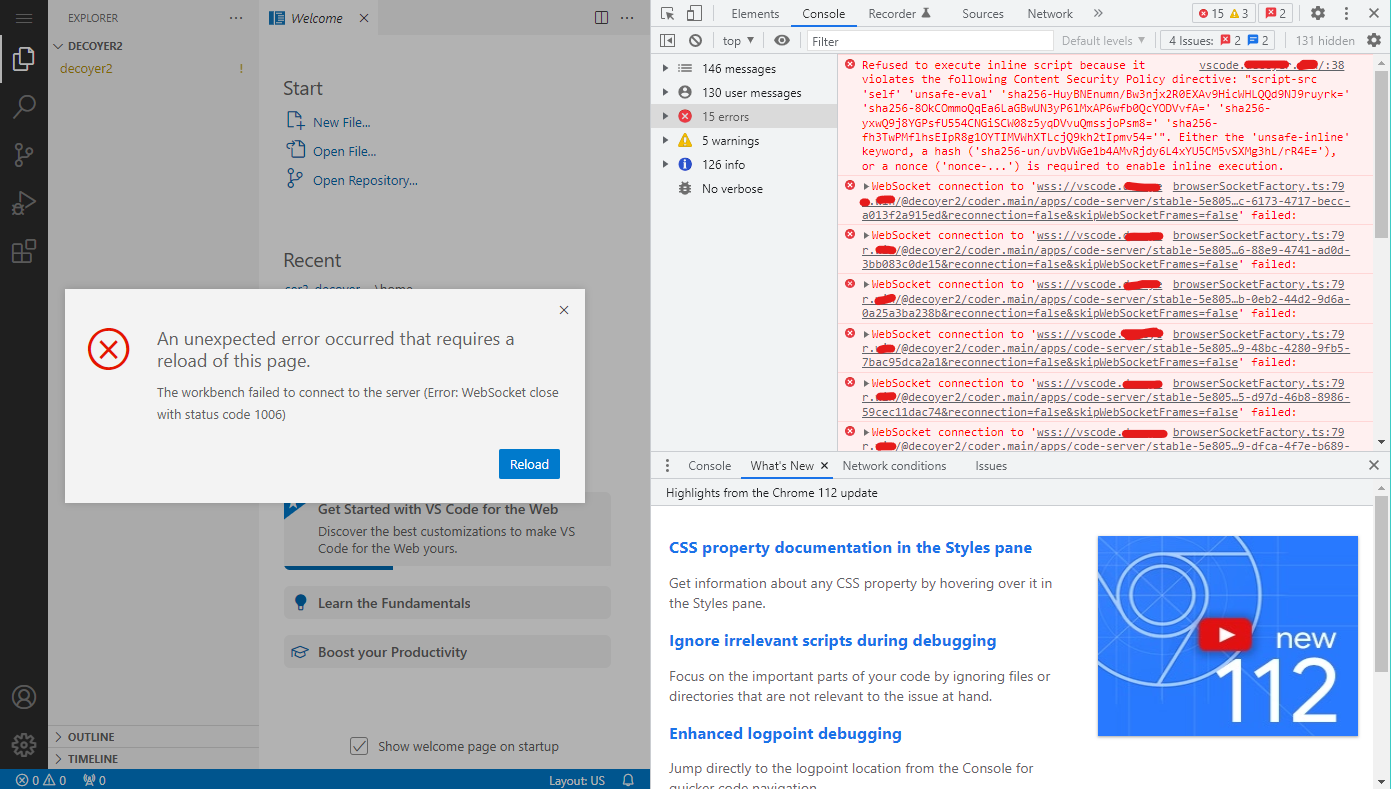Viewport: 1391px width, 789px height.
Task: Open DevTools settings gear
Action: [x=1318, y=13]
